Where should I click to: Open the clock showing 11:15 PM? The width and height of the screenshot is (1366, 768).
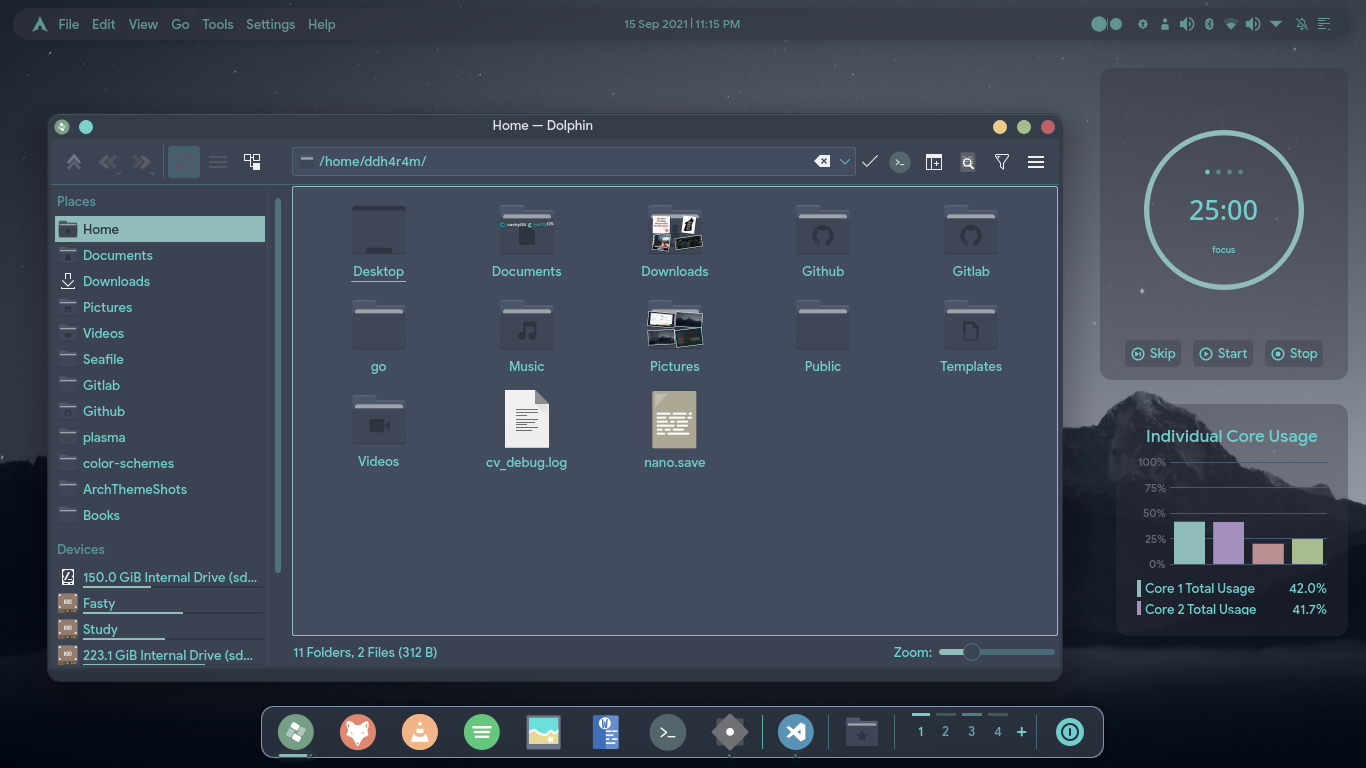(682, 24)
